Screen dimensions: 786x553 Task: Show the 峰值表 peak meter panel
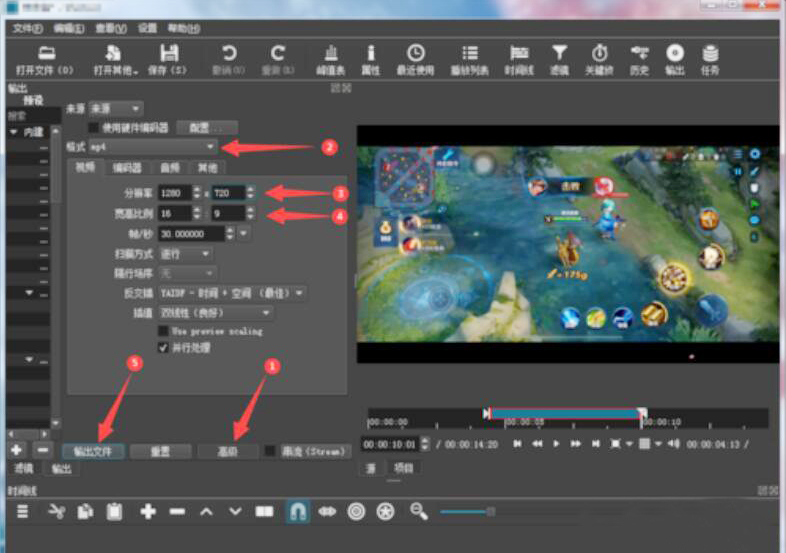click(x=331, y=60)
